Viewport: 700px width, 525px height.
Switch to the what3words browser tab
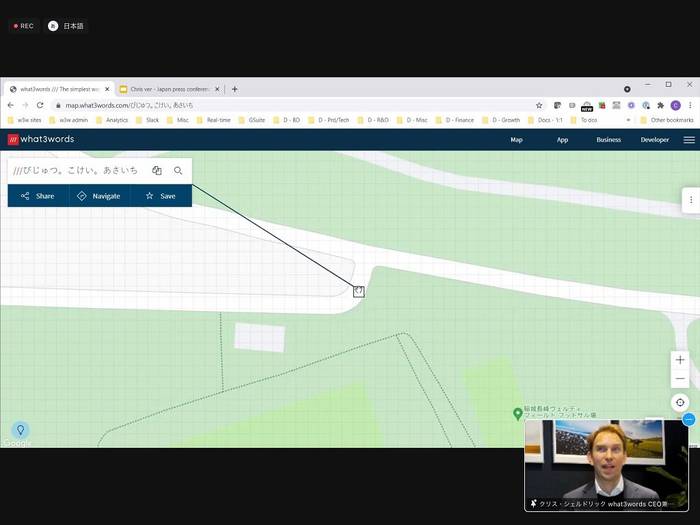coord(59,89)
